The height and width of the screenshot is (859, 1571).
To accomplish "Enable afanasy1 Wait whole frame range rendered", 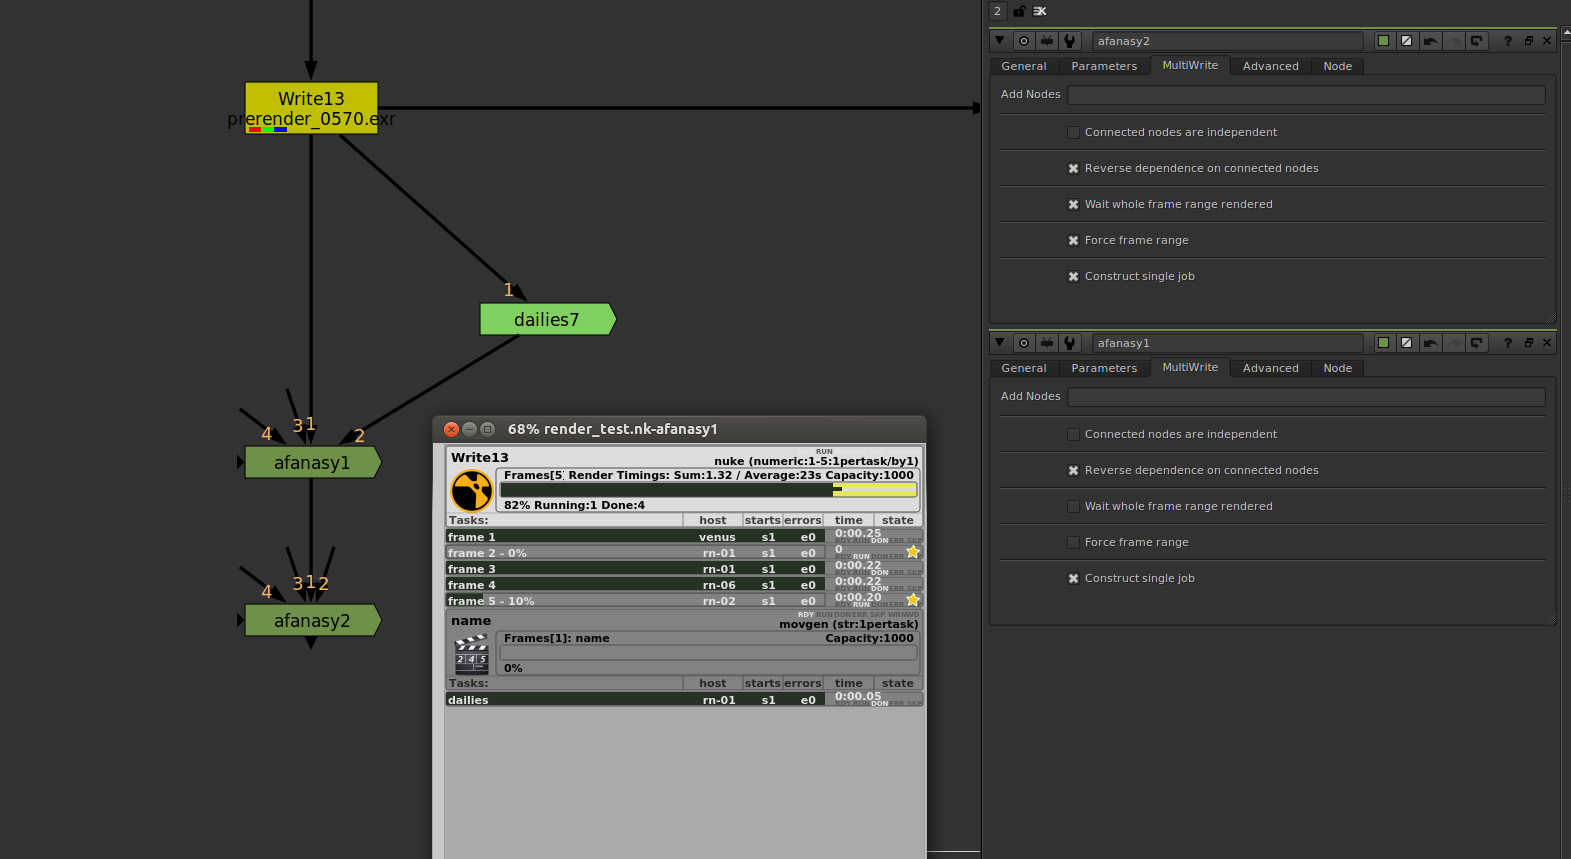I will pyautogui.click(x=1073, y=506).
